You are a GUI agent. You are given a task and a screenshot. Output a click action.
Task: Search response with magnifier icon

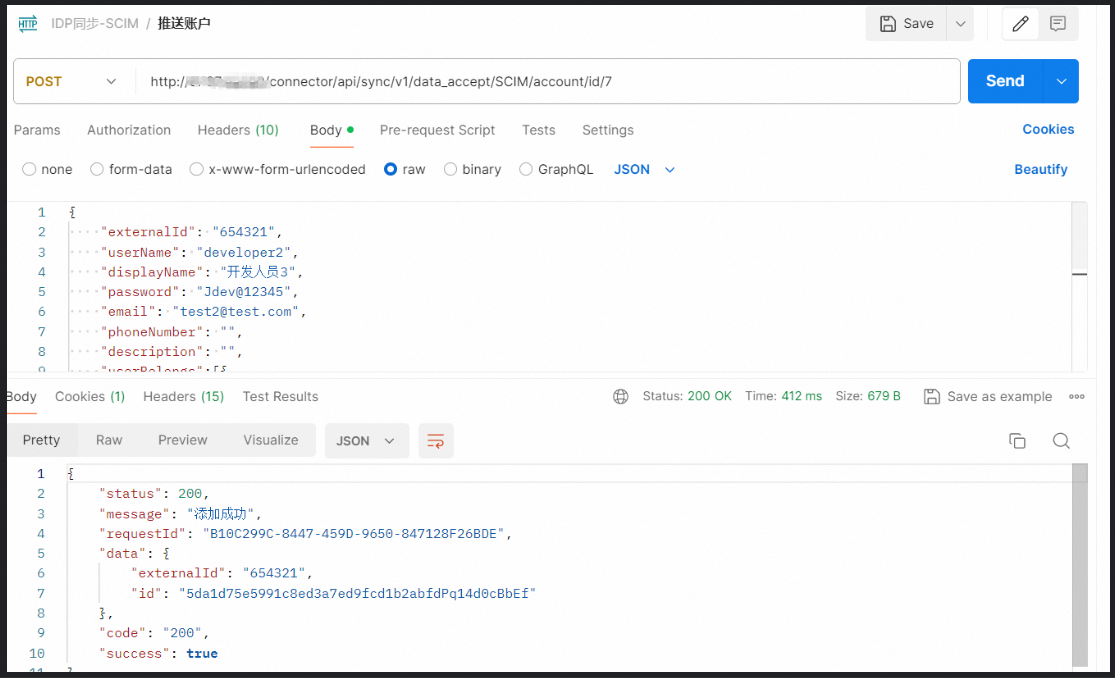[1061, 441]
